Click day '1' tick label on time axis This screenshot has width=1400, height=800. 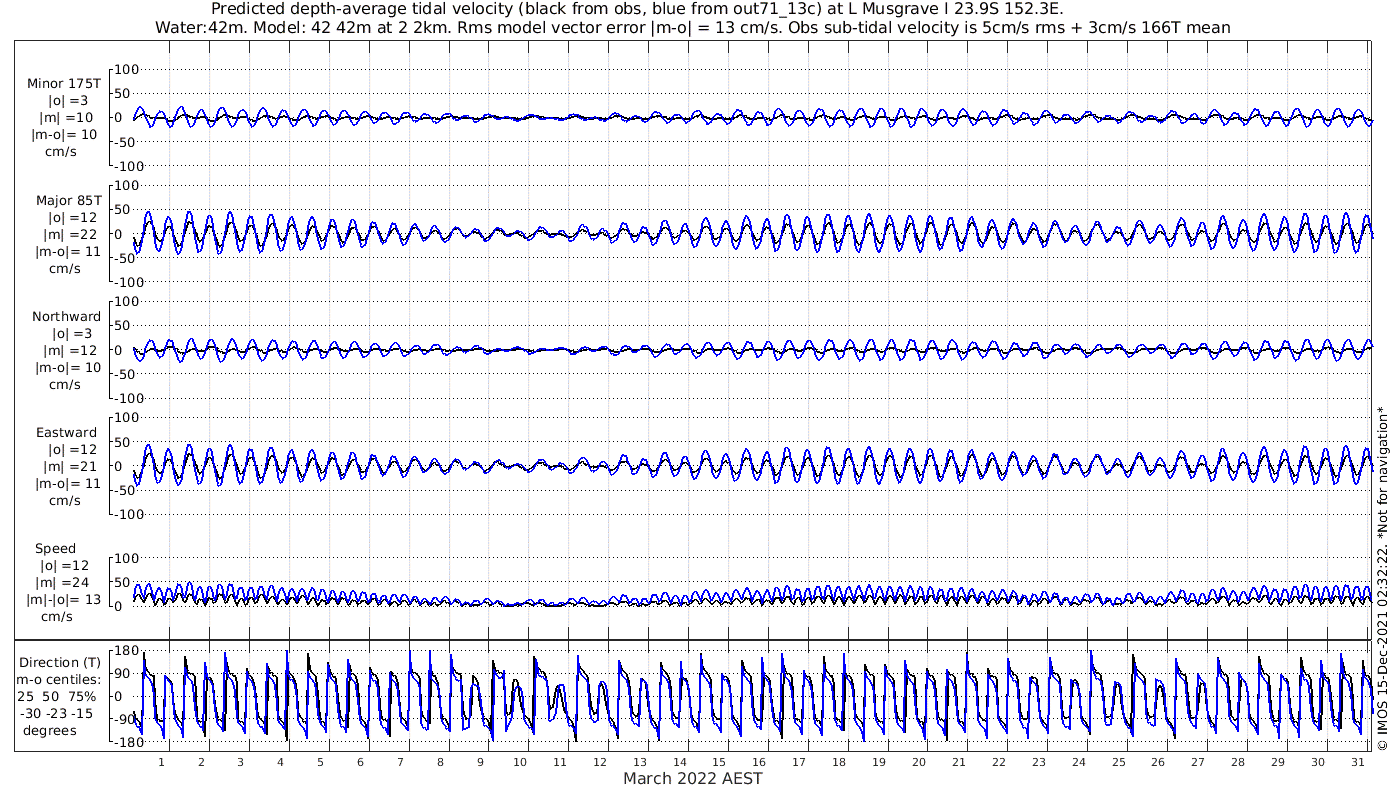(161, 761)
